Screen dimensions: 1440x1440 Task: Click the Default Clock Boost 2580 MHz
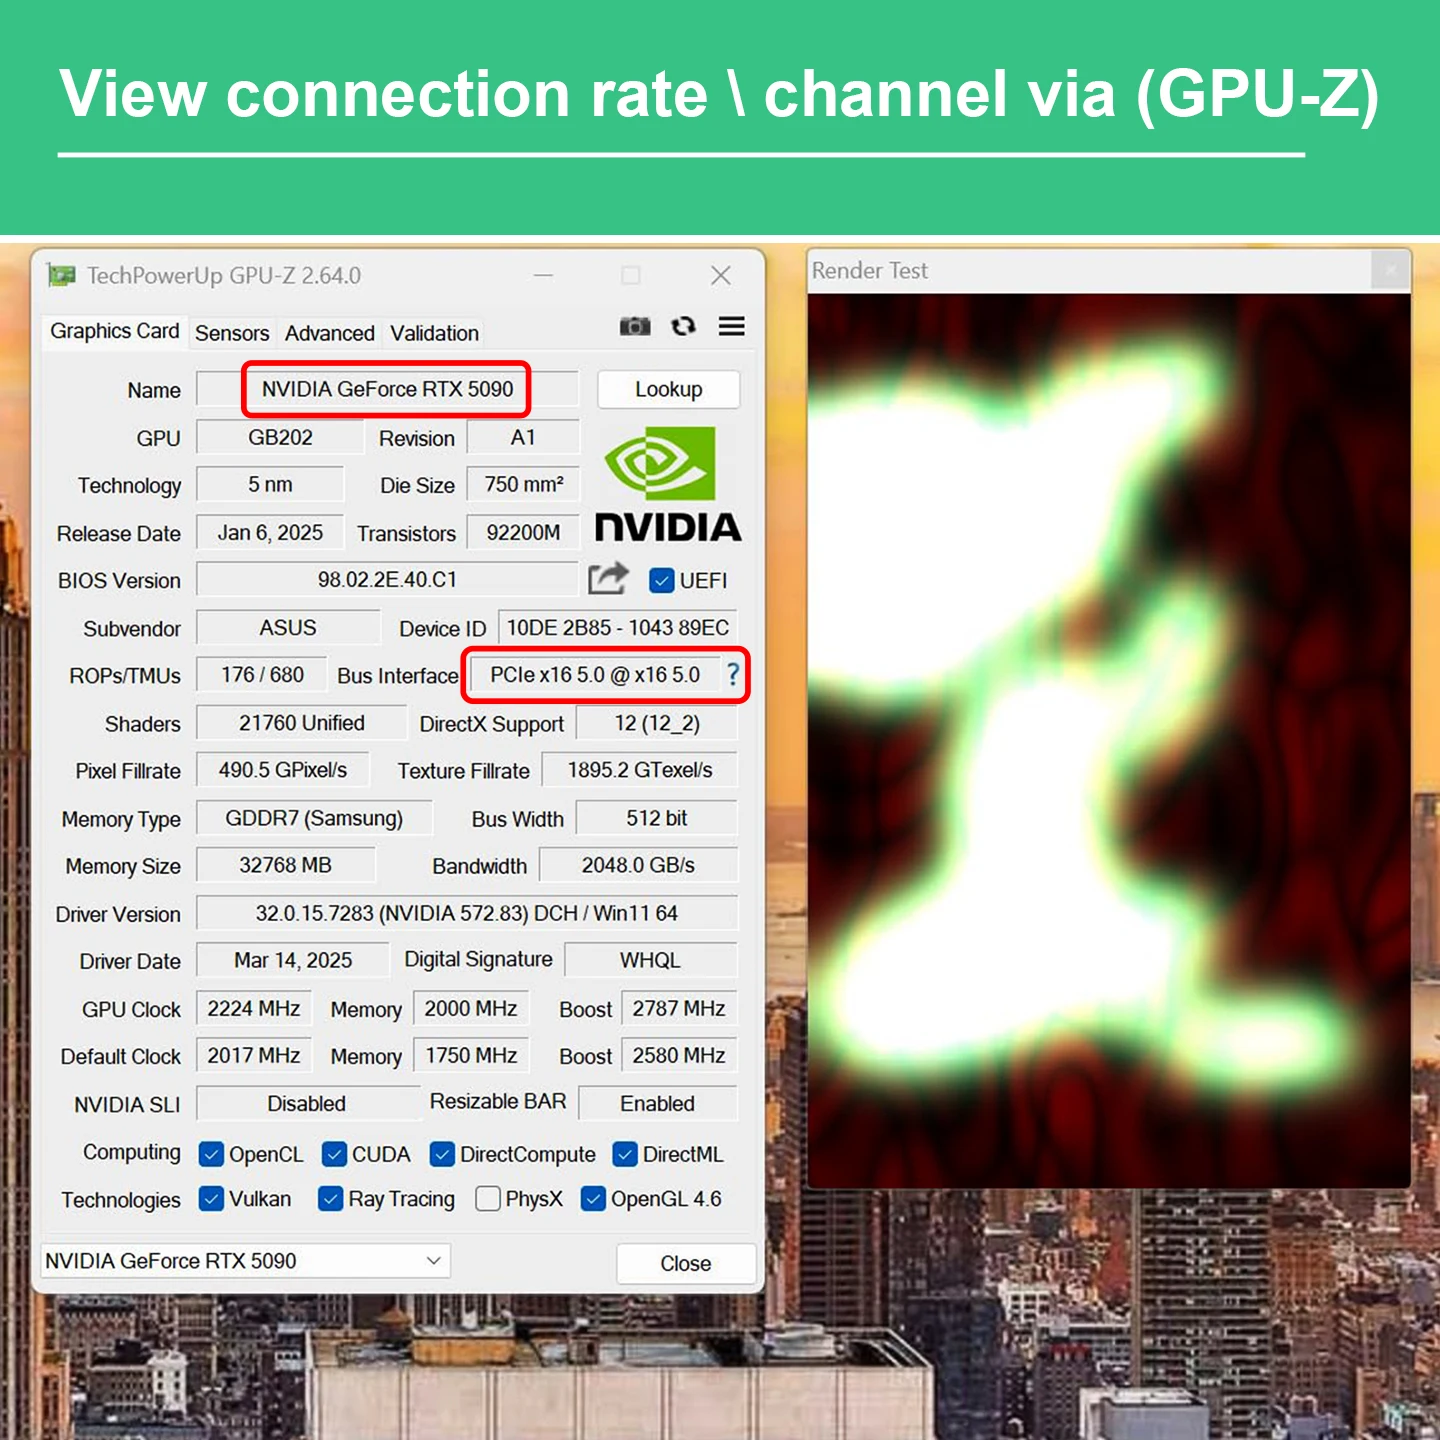coord(679,1054)
